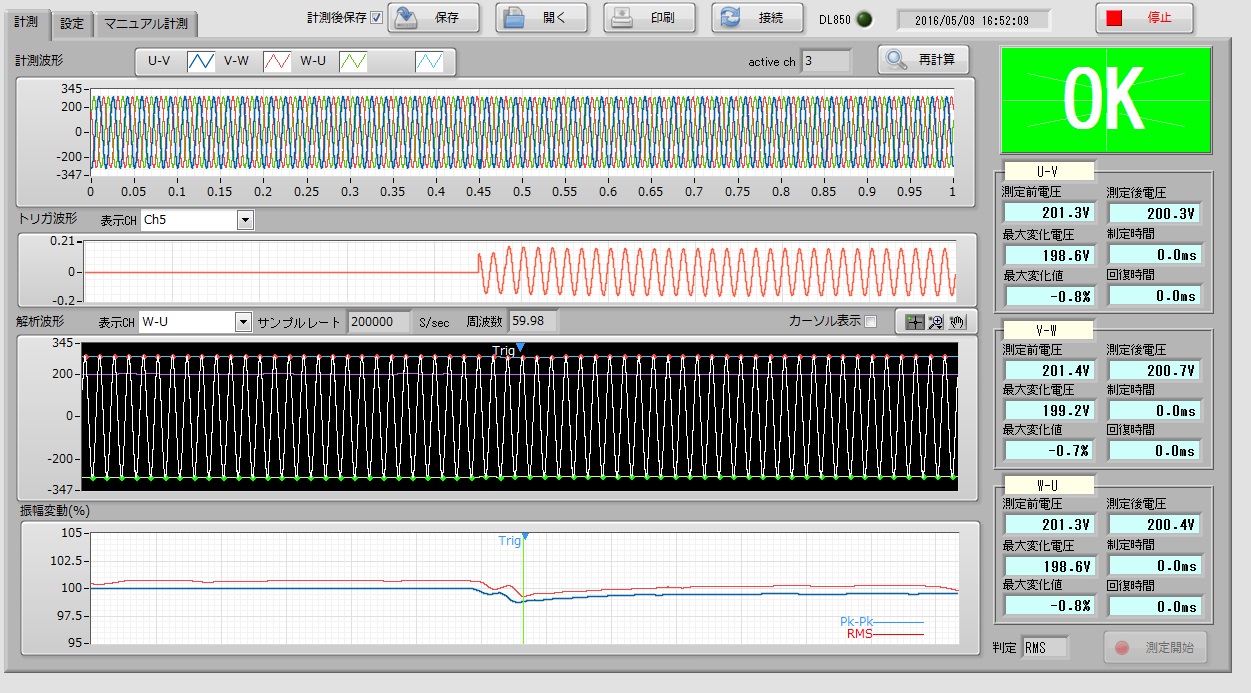
Task: Click the blue U-V waveform legend swatch
Action: click(x=203, y=61)
